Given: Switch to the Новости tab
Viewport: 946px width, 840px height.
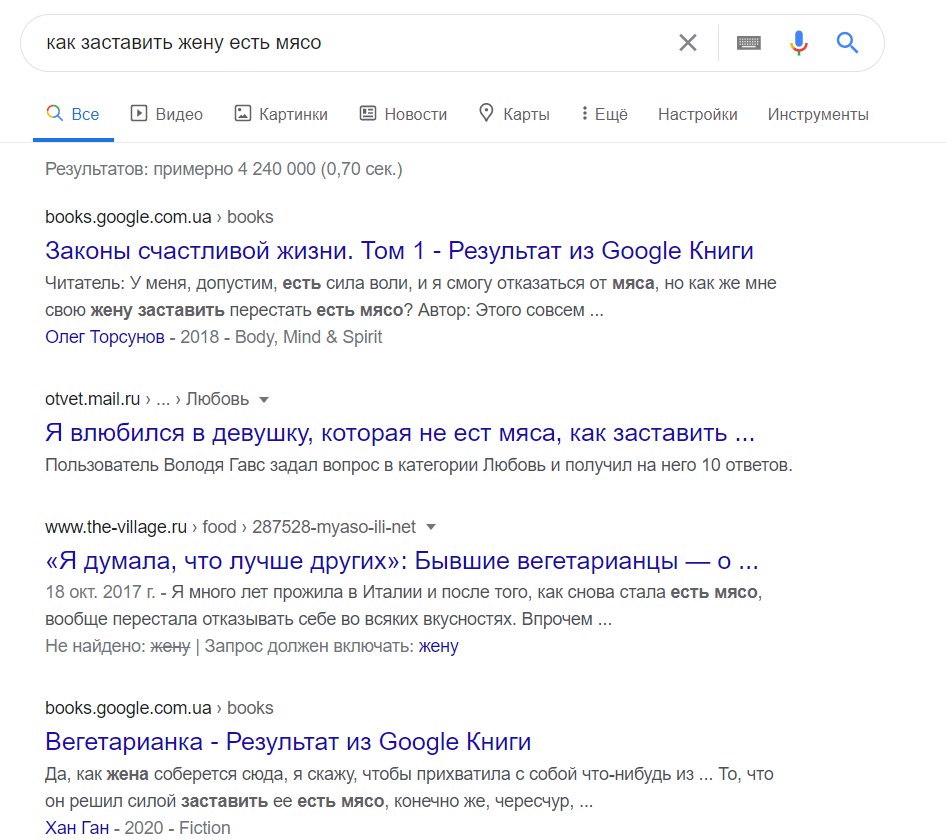Looking at the screenshot, I should click(x=403, y=114).
